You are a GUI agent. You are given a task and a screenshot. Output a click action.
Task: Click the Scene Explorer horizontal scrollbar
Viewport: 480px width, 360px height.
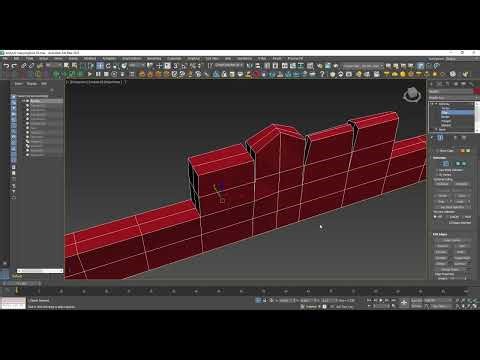tap(40, 271)
